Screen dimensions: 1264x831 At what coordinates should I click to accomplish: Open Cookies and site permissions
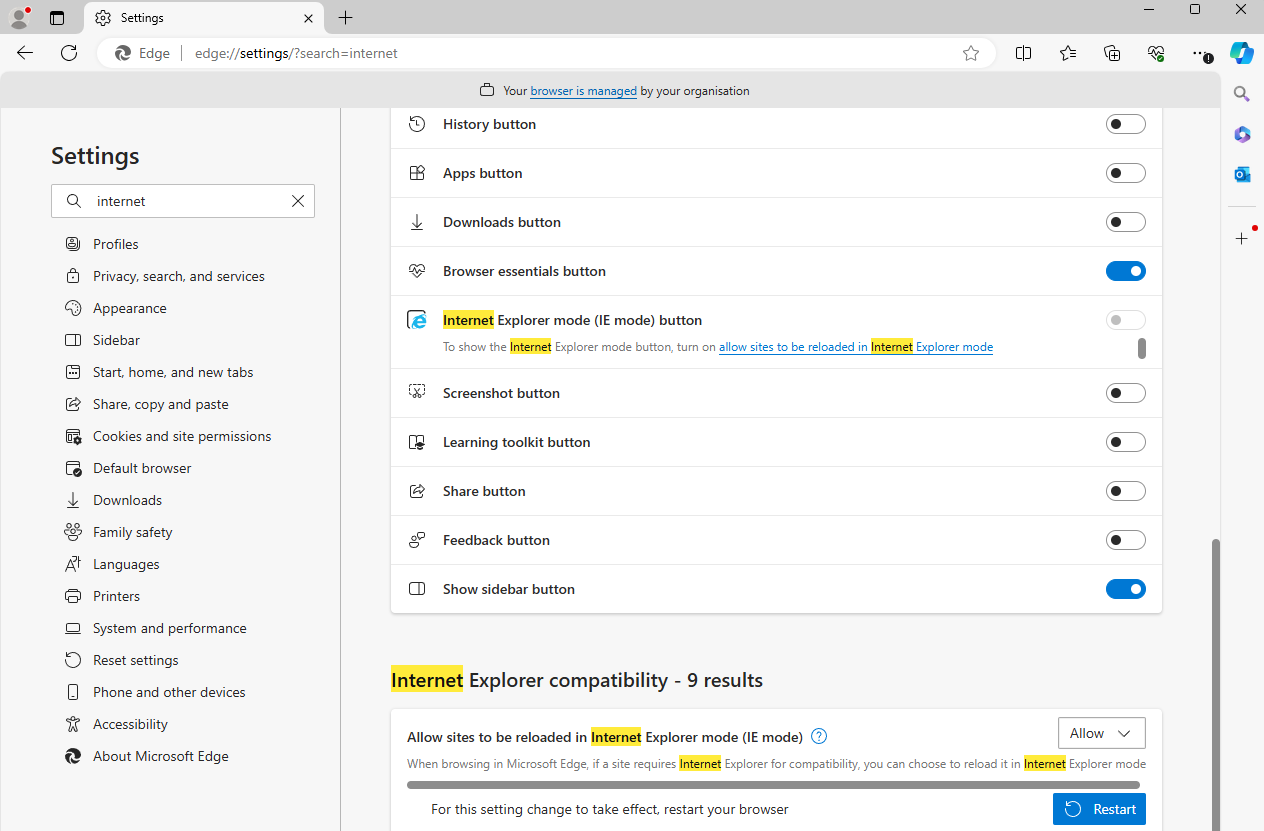point(182,436)
